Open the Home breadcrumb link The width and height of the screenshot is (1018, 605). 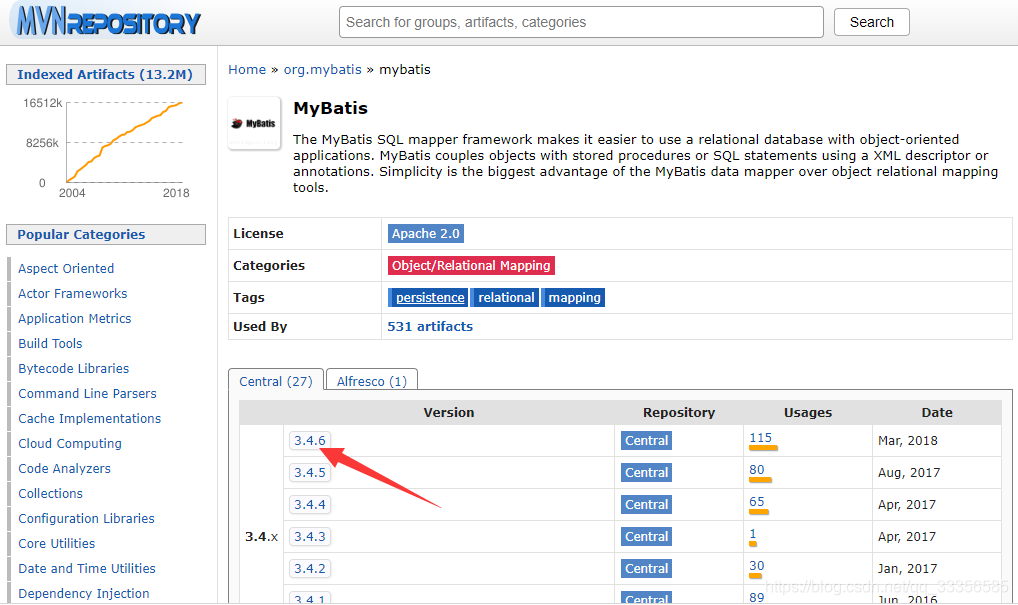point(247,69)
